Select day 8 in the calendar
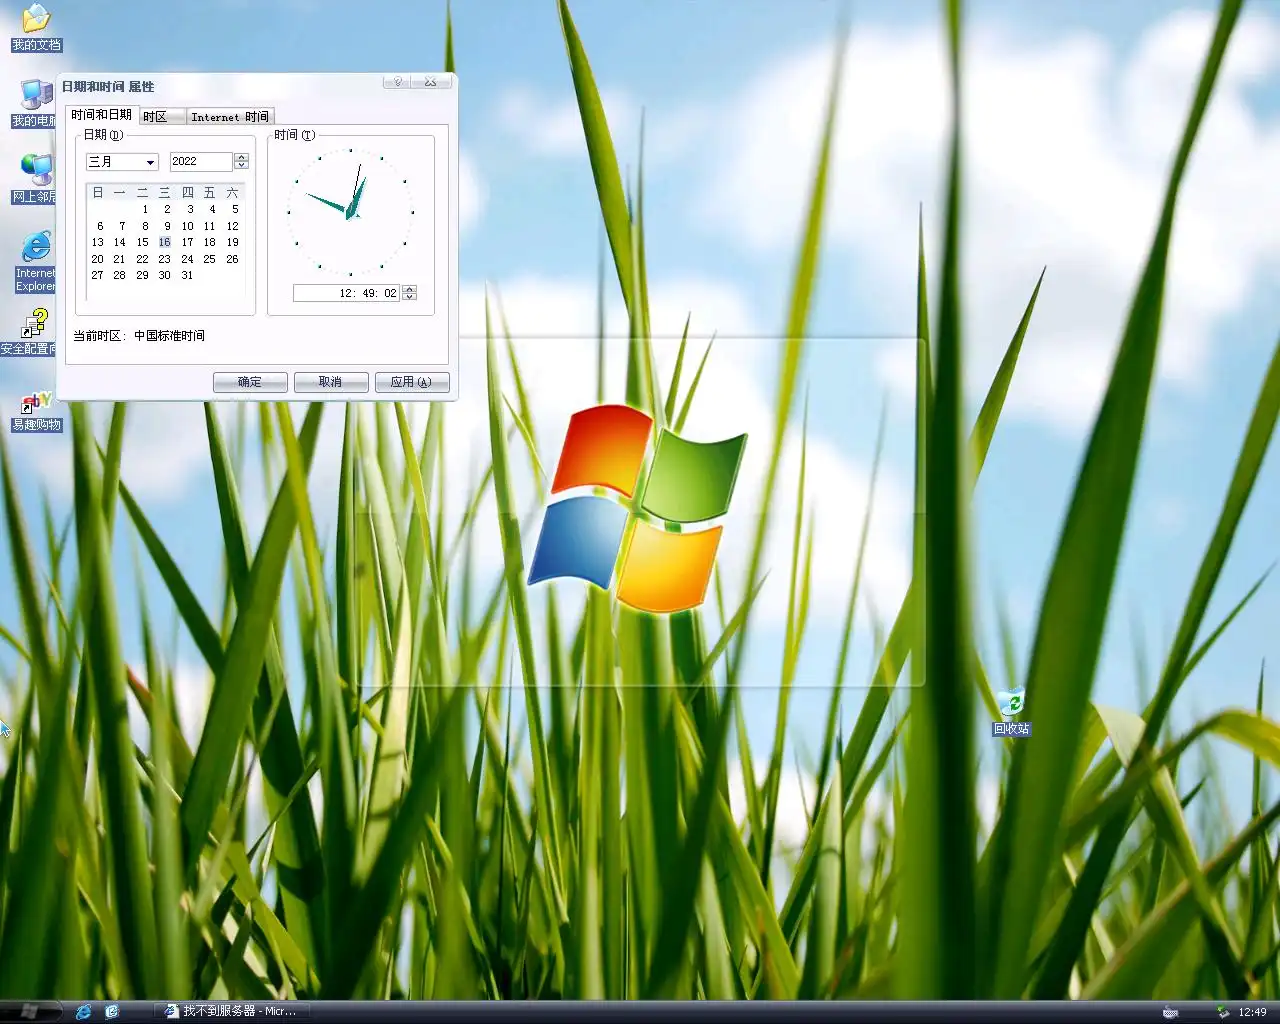 [x=145, y=226]
